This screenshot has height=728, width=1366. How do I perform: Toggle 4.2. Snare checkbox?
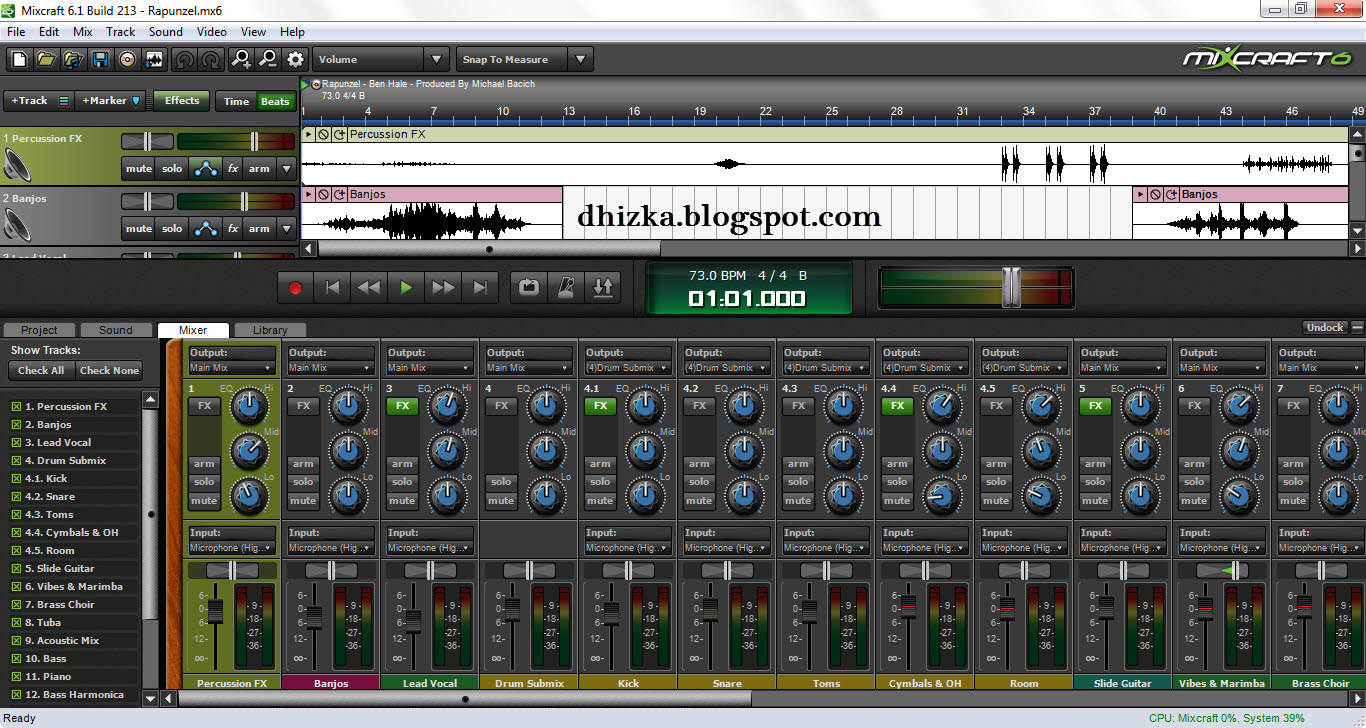(16, 497)
